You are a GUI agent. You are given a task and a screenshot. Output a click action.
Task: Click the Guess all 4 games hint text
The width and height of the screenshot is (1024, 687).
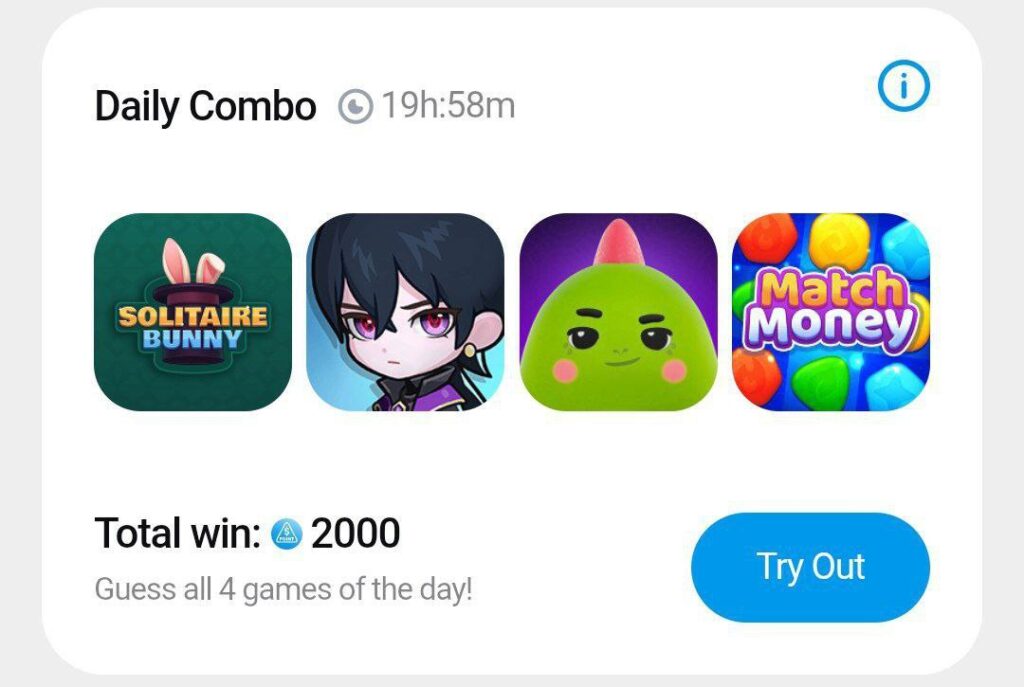pos(283,590)
